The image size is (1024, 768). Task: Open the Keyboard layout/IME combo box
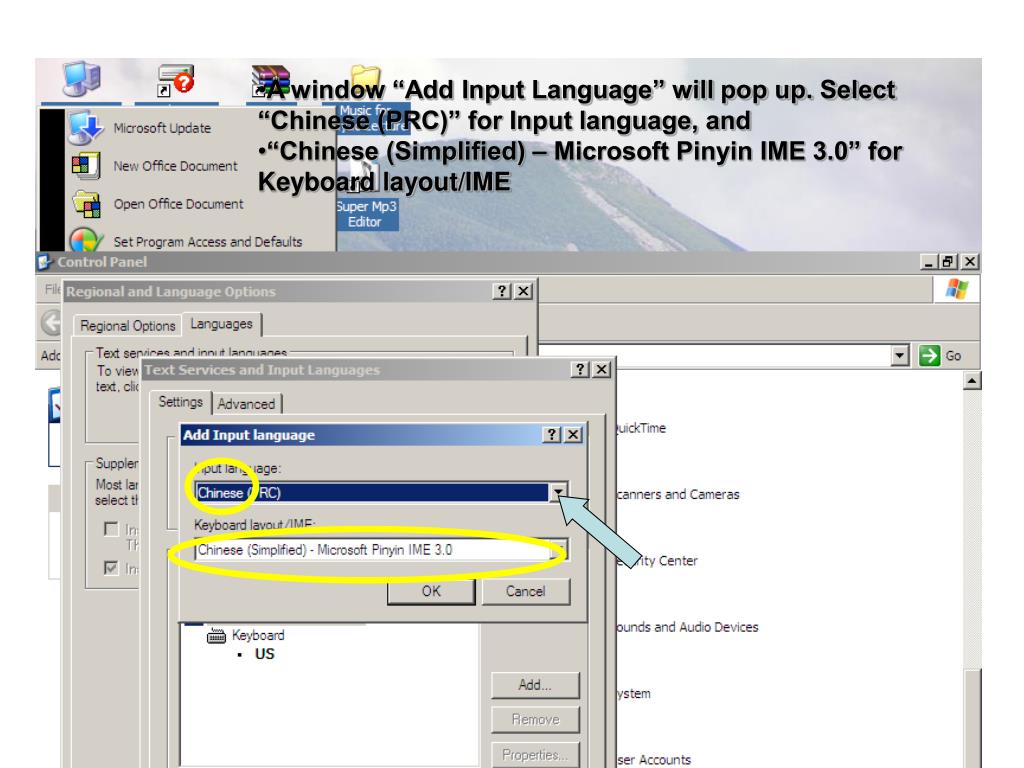381,550
